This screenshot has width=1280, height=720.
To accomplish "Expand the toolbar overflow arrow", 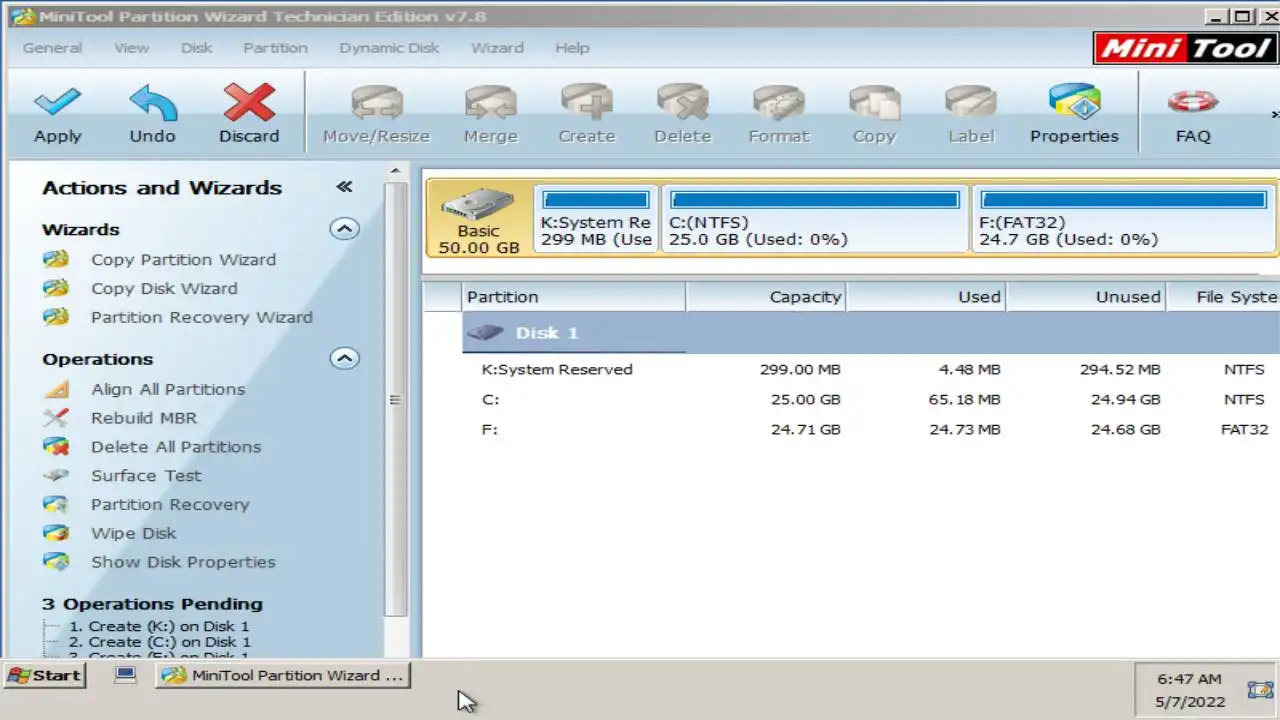I will (x=1274, y=114).
